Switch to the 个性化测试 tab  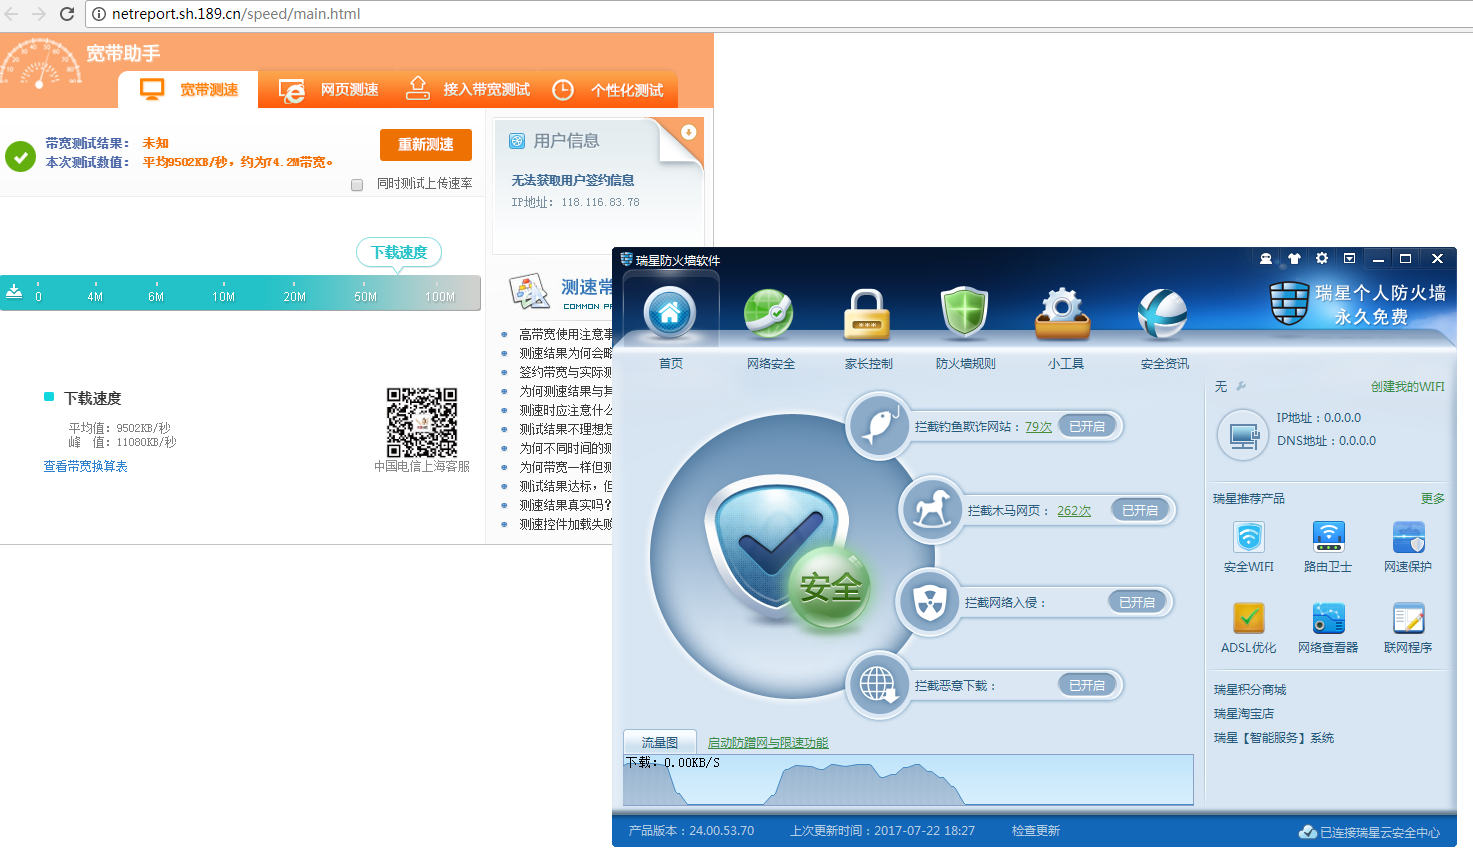[608, 89]
